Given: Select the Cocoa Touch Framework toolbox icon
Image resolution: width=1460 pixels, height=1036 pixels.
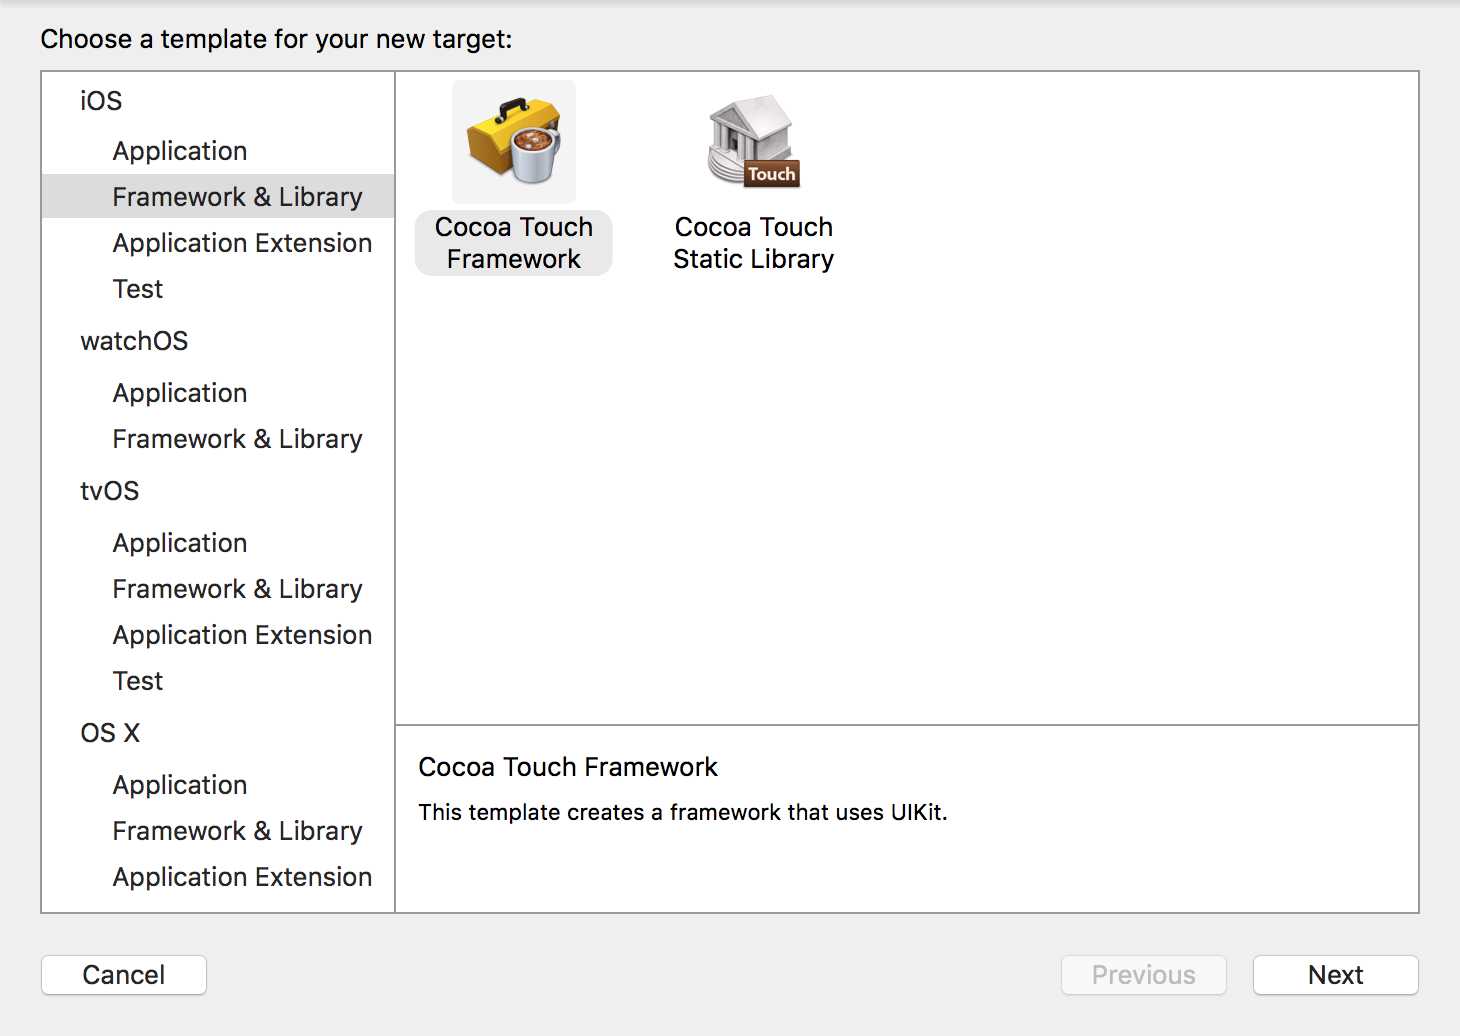Looking at the screenshot, I should pyautogui.click(x=514, y=141).
